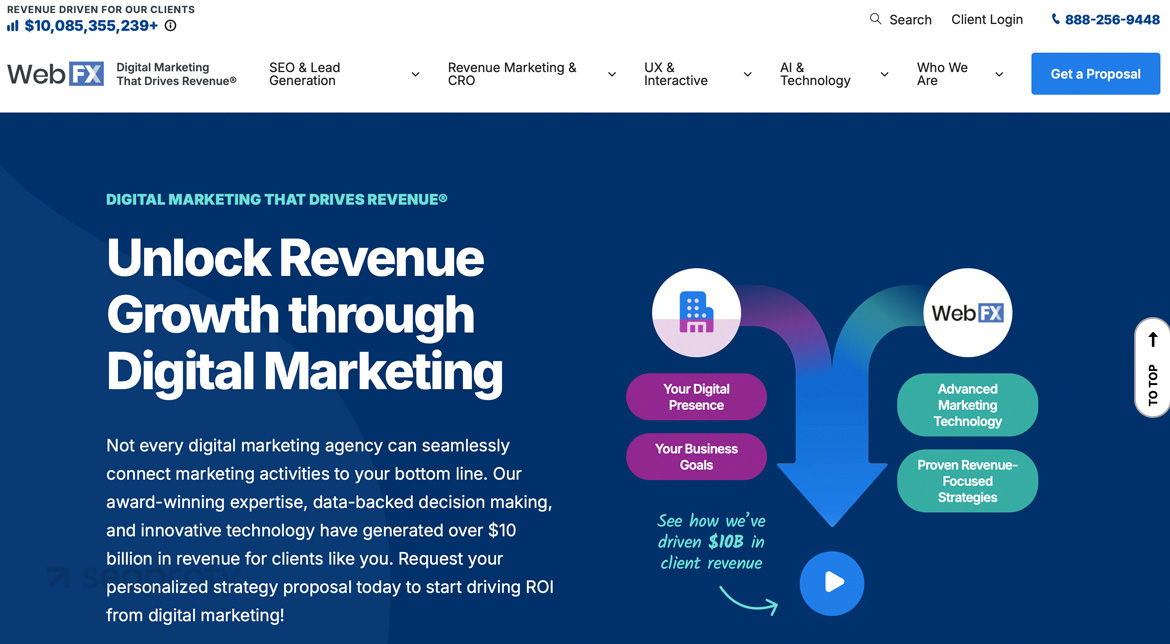Viewport: 1170px width, 644px height.
Task: Click the teal Digital Marketing That Drives Revenue eyebrow
Action: [x=277, y=199]
